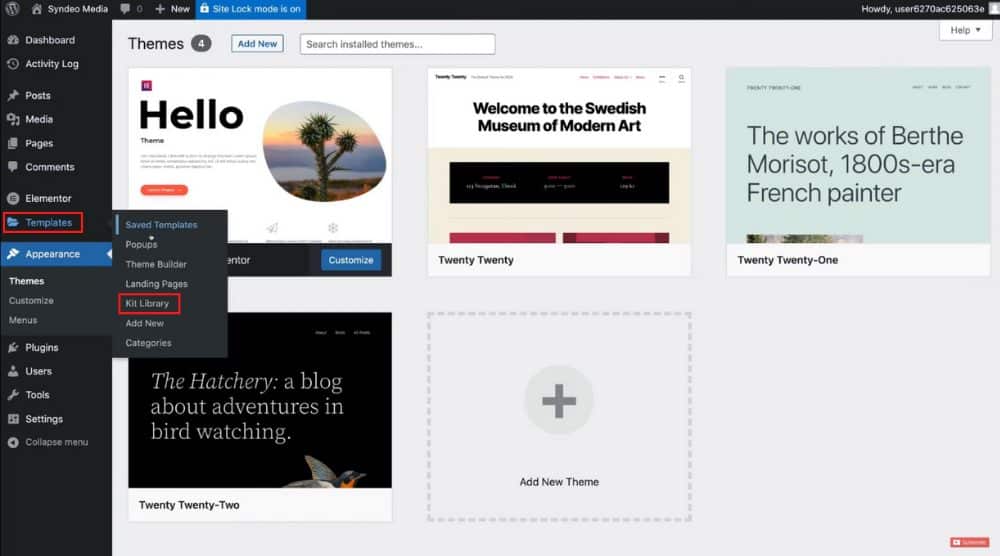Click the Collapse menu arrow icon
Screen dimensions: 1000x556
click(13, 443)
